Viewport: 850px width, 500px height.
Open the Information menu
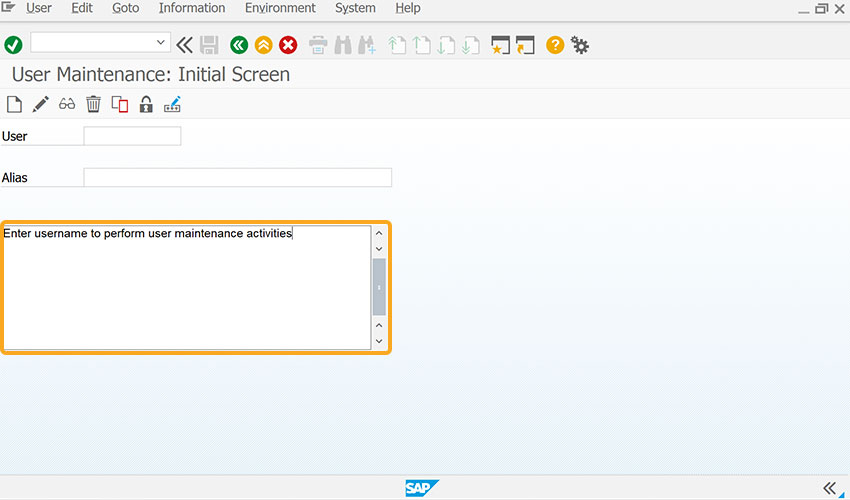(x=192, y=8)
